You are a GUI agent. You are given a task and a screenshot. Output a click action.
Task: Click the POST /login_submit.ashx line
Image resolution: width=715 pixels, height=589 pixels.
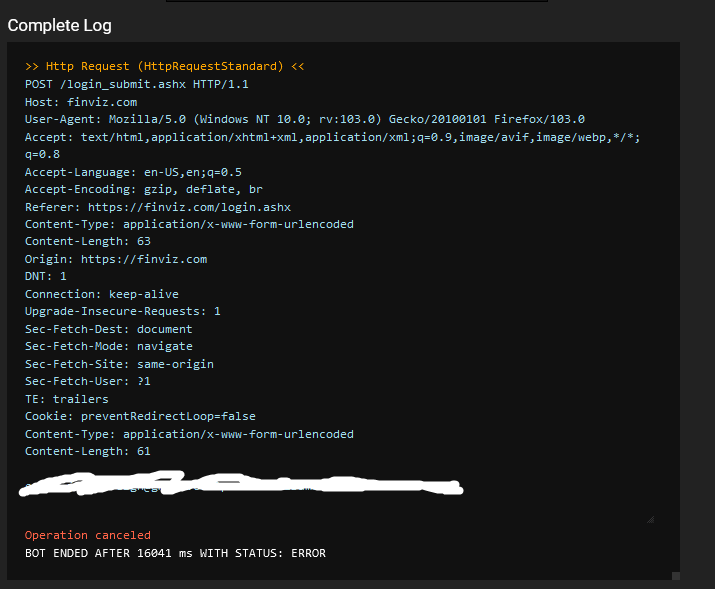(136, 84)
